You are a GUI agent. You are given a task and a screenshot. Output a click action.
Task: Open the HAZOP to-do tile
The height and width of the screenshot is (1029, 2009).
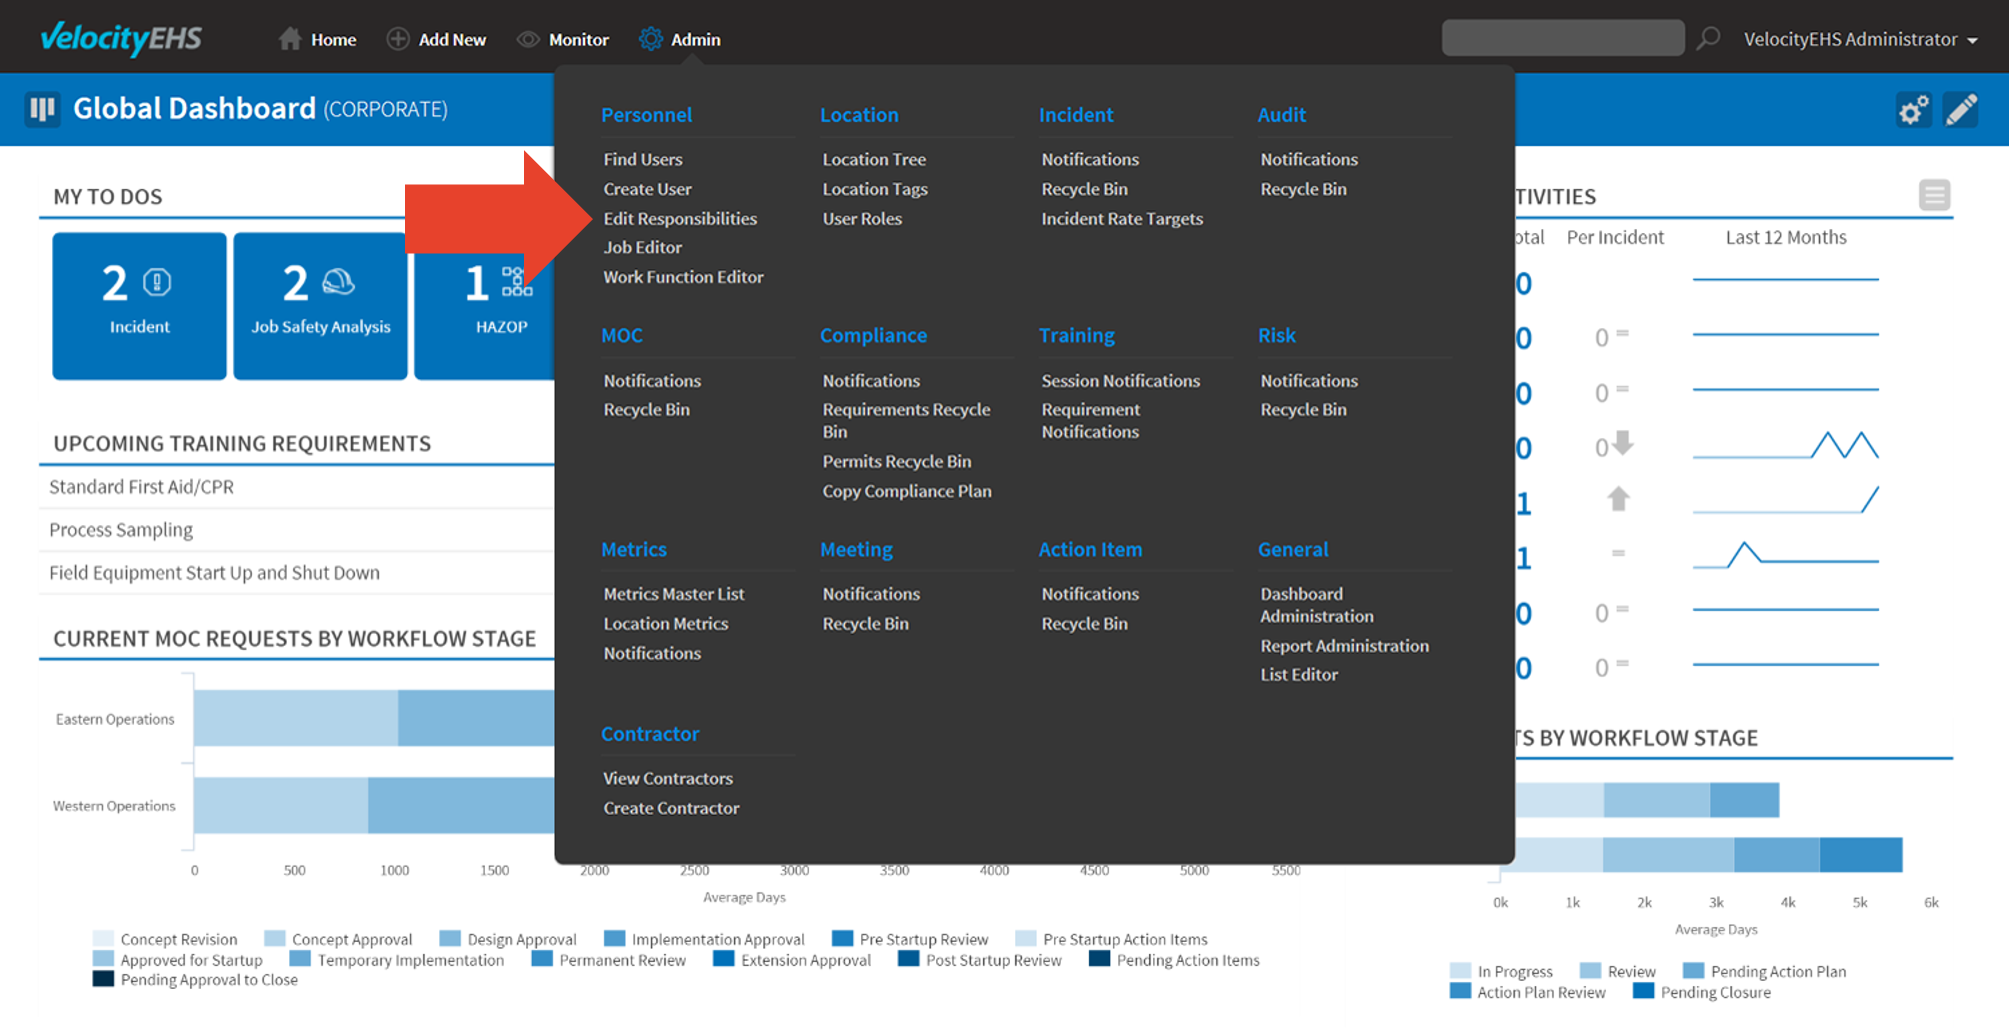(485, 306)
